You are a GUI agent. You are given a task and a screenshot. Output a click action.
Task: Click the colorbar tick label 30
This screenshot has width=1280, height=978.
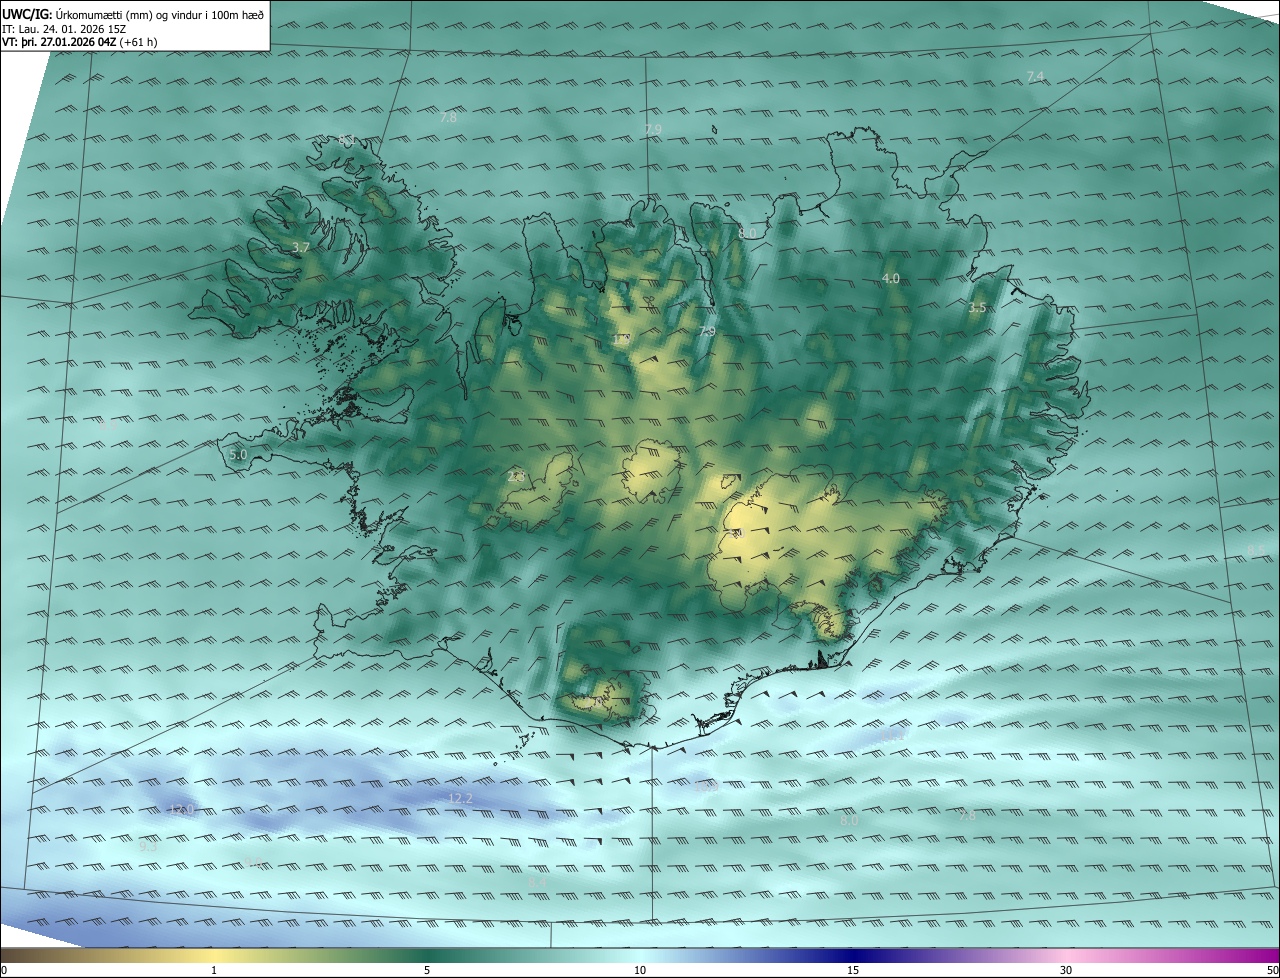(x=1066, y=970)
